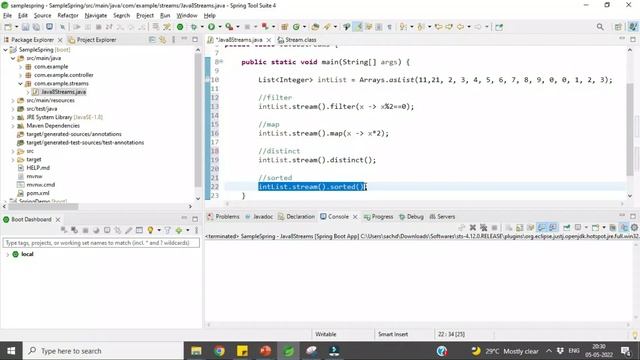Open the dropdown arrow next to Debug icon
This screenshot has height=360, width=640.
tap(202, 27)
